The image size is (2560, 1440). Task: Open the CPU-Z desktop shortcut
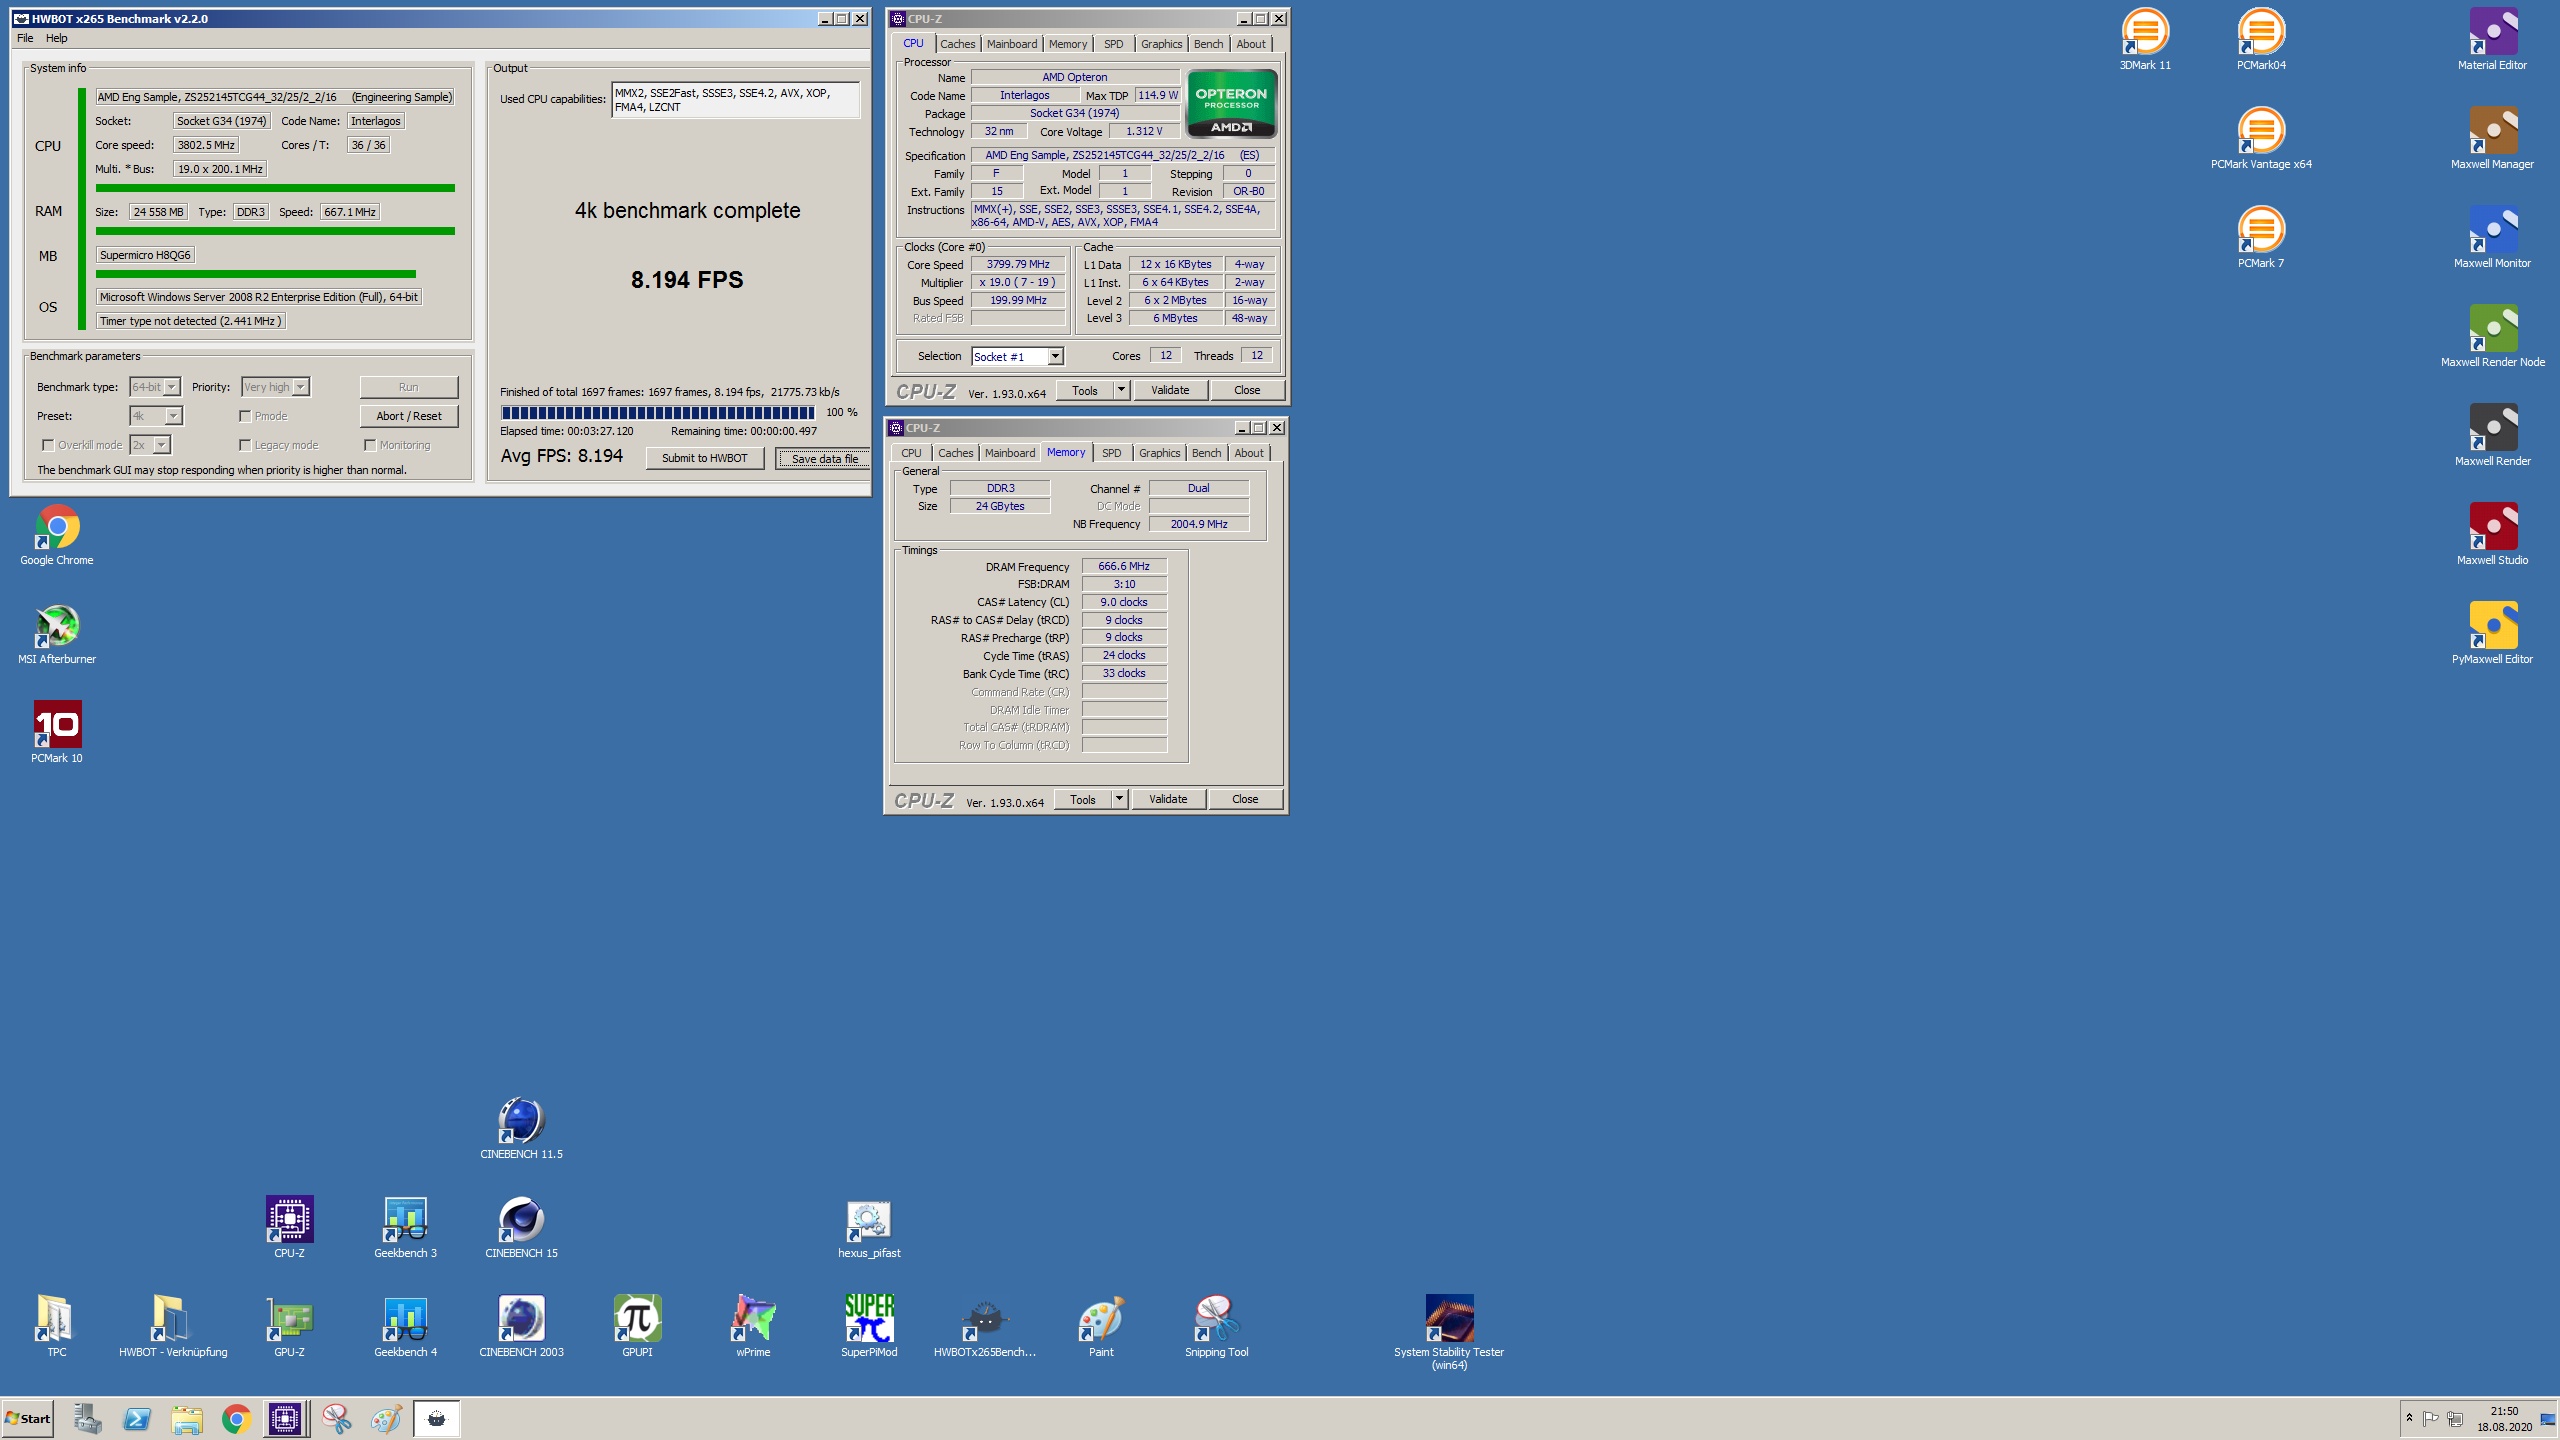[289, 1228]
